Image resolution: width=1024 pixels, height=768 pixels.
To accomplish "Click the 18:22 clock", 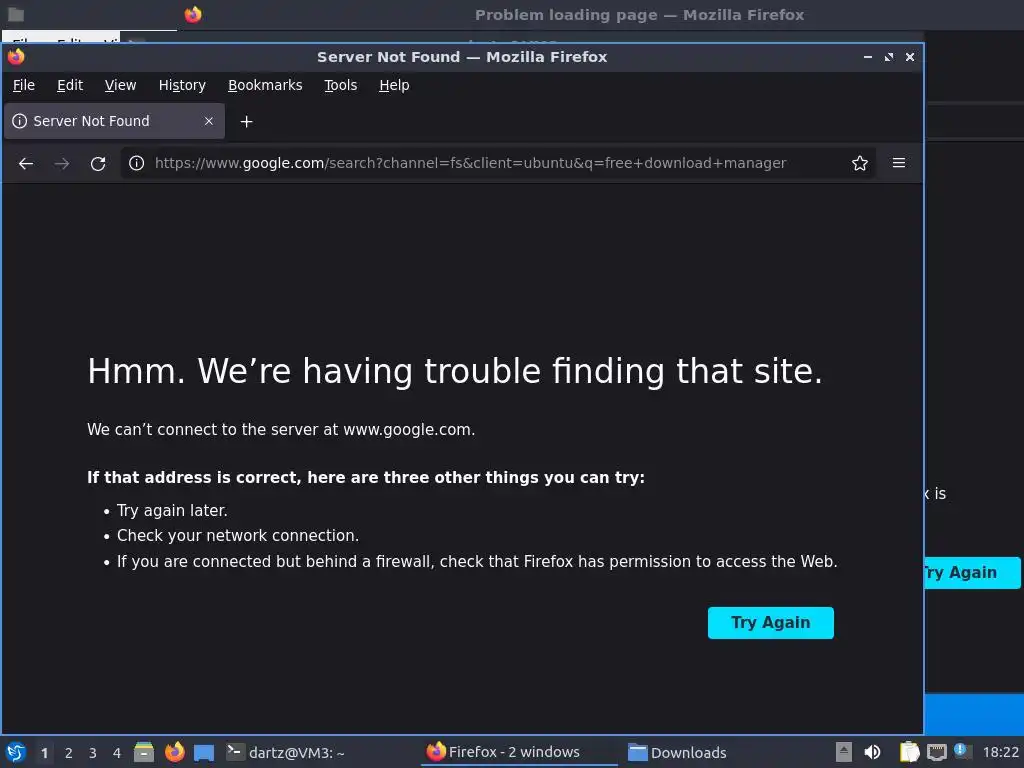I will point(1000,752).
